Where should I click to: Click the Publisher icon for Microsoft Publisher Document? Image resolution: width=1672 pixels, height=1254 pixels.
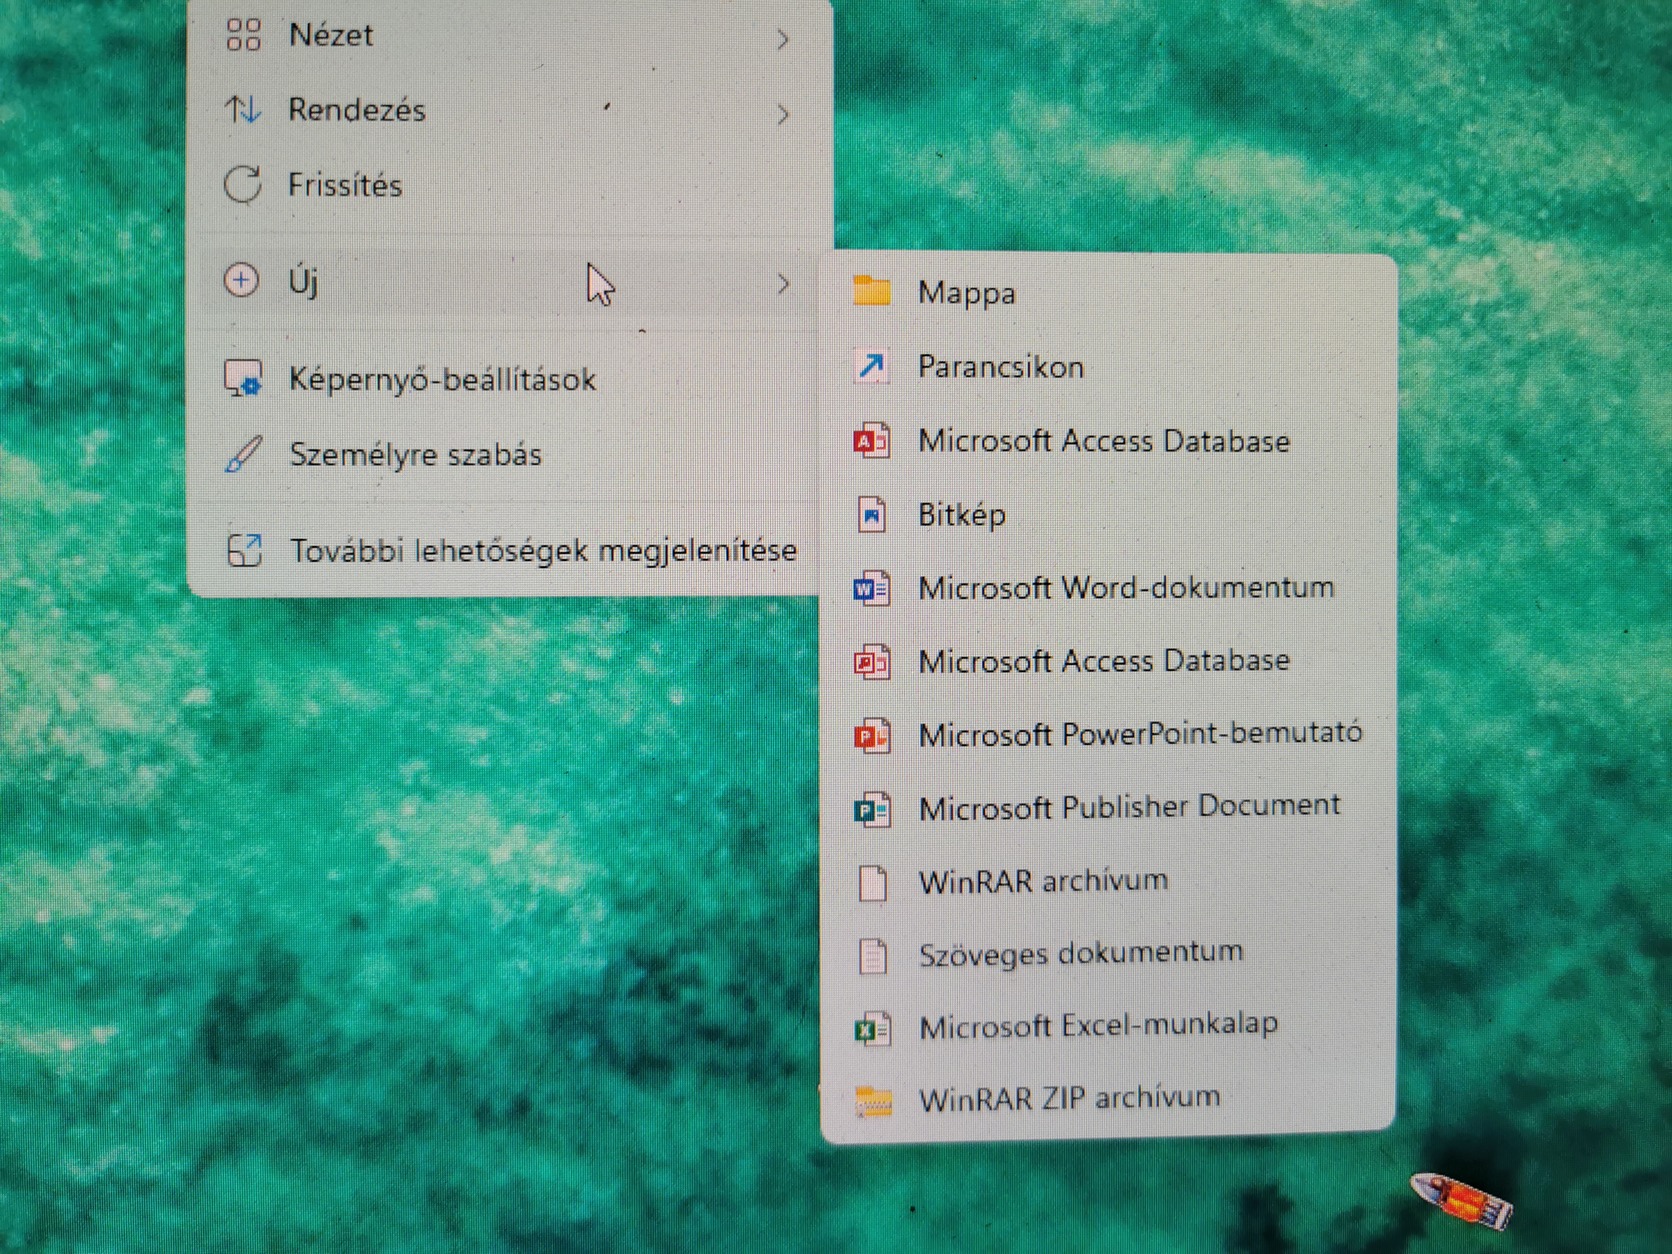(x=872, y=809)
